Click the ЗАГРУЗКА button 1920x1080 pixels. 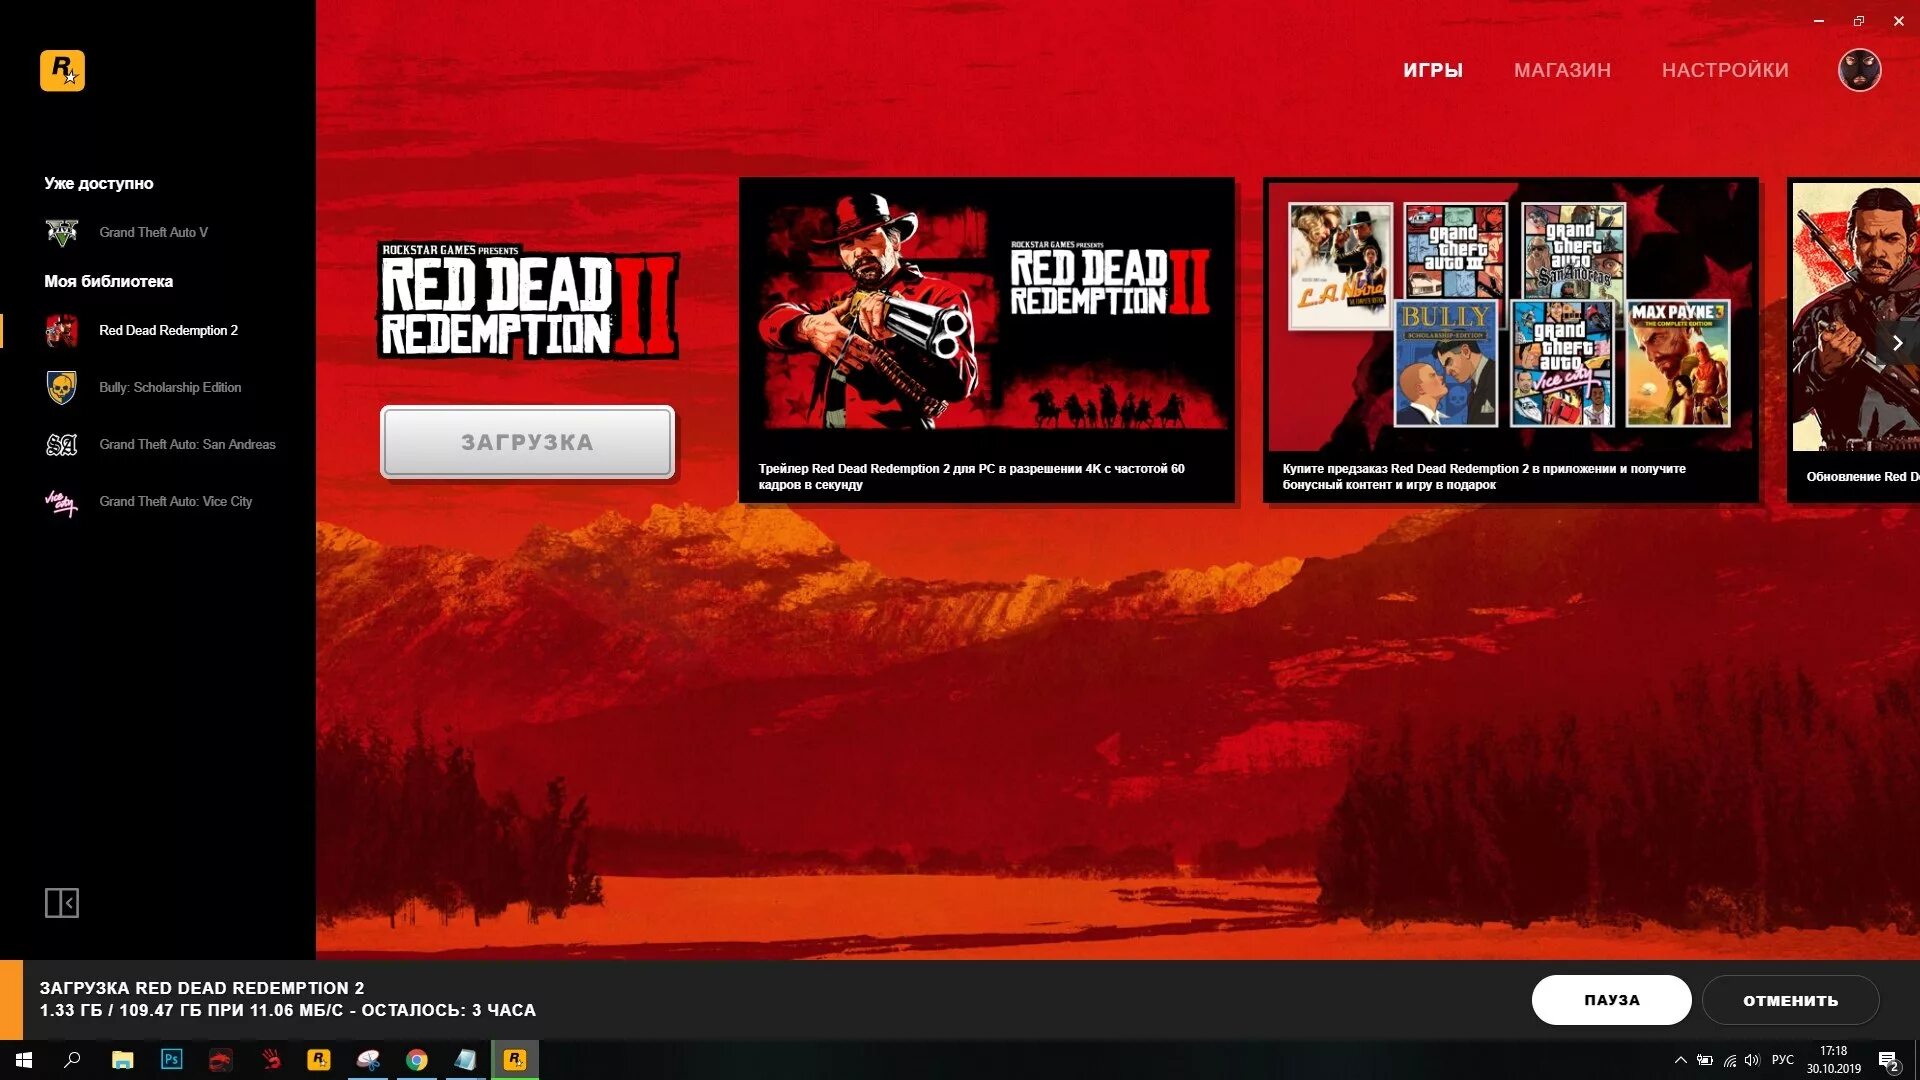527,442
